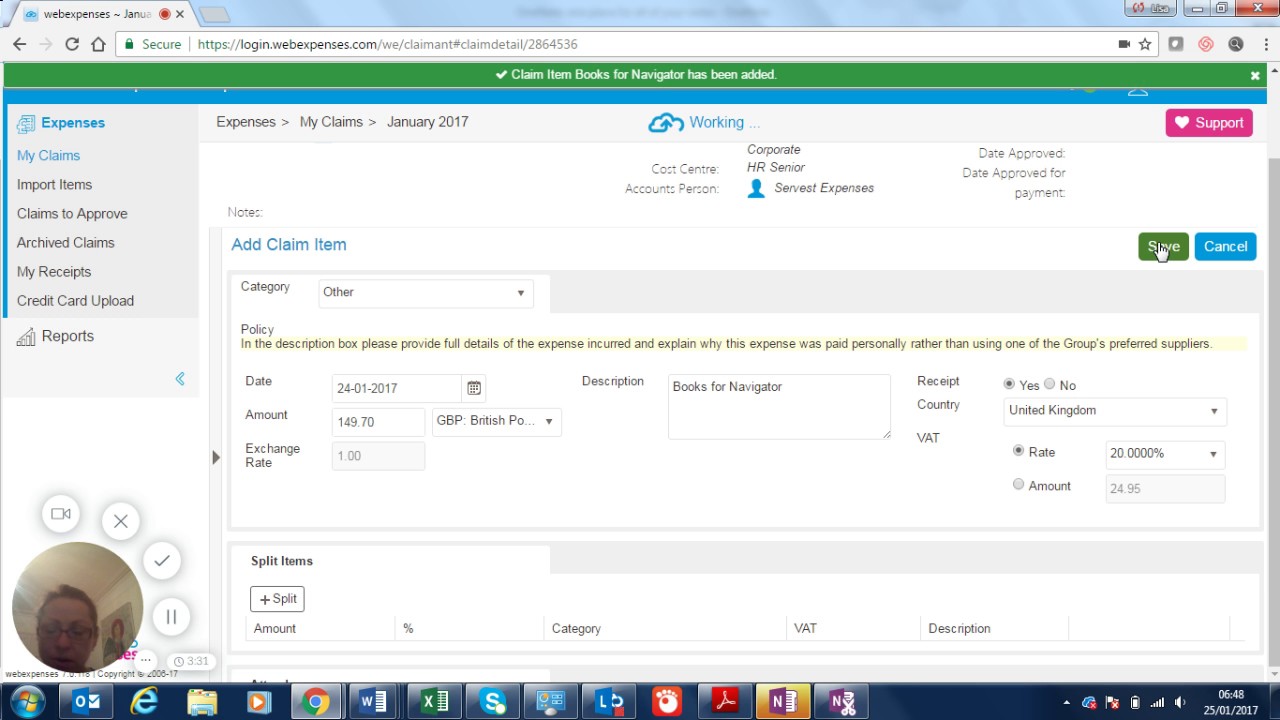Select VAT Amount radio button

tap(1018, 485)
